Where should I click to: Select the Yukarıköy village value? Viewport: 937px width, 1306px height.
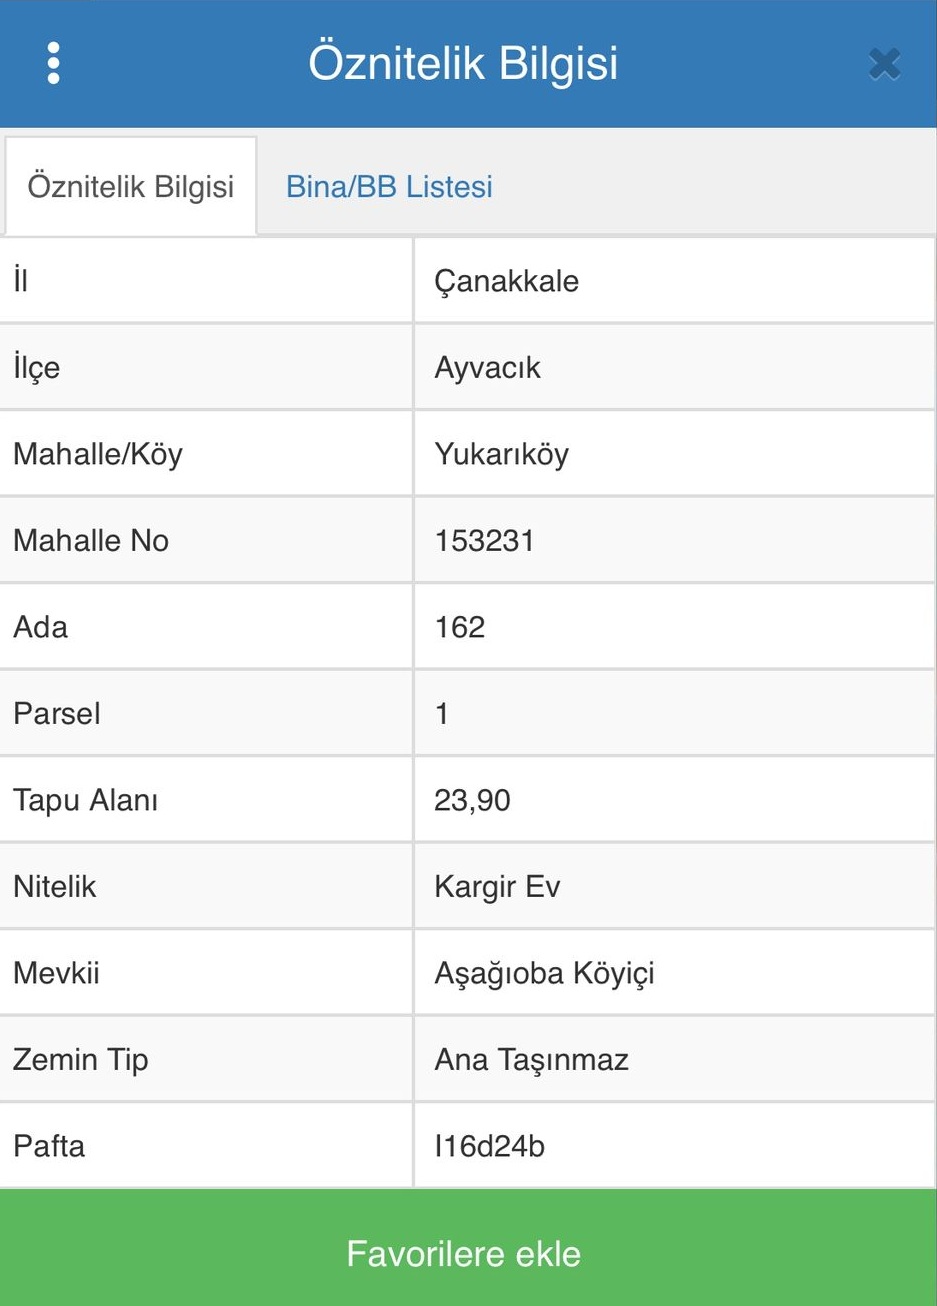(x=501, y=454)
